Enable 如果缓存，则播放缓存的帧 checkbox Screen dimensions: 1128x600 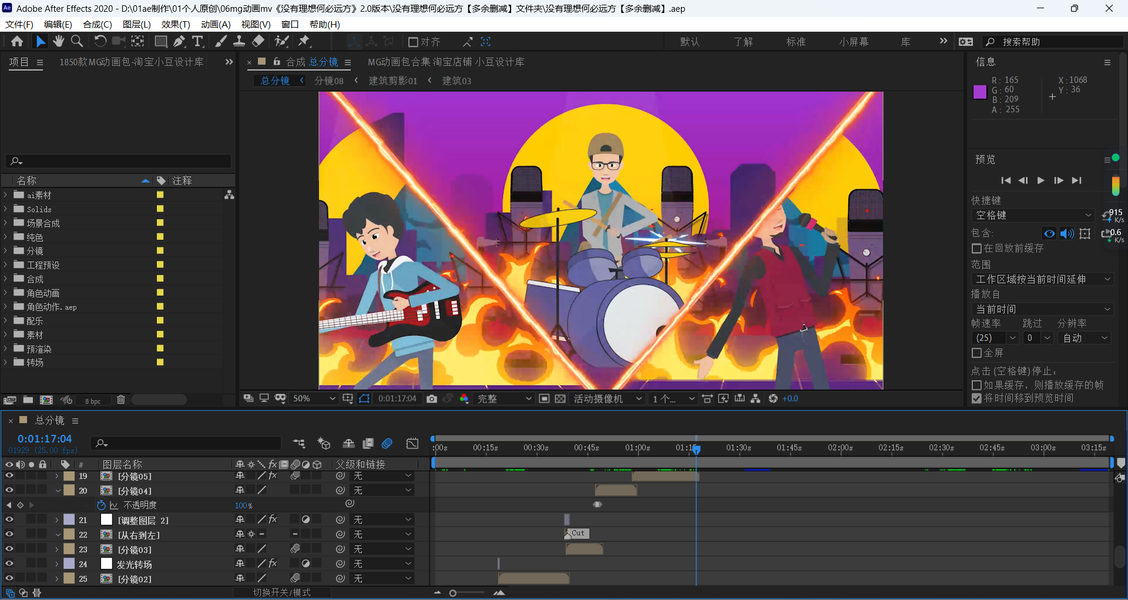click(x=977, y=386)
